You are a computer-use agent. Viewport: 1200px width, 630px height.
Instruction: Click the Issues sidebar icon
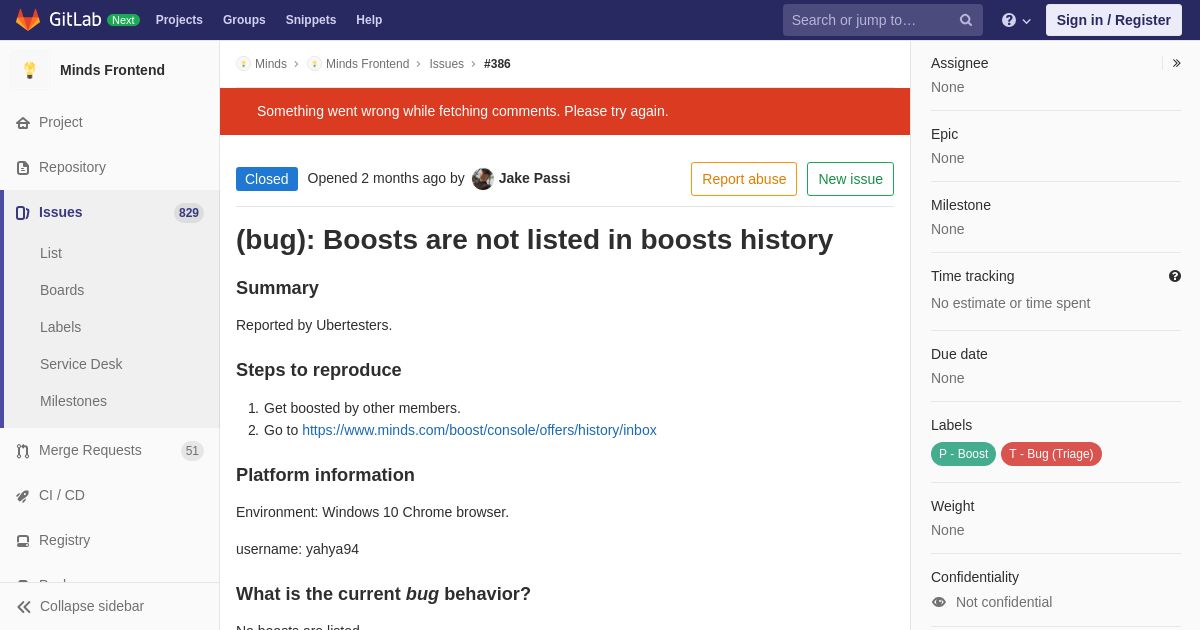23,213
